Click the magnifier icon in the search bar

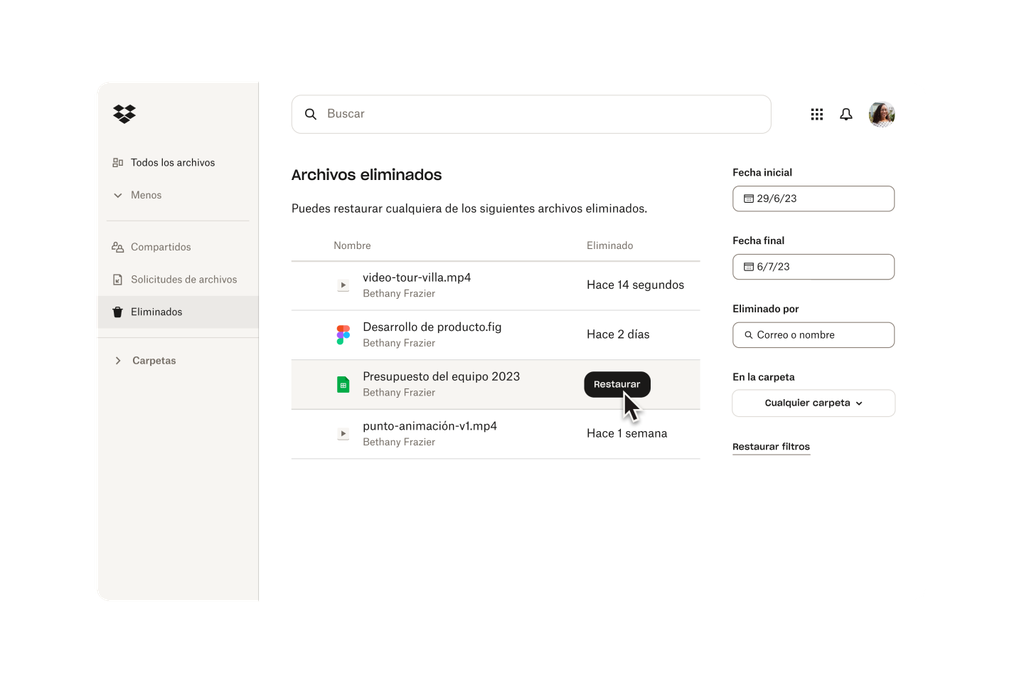(311, 114)
